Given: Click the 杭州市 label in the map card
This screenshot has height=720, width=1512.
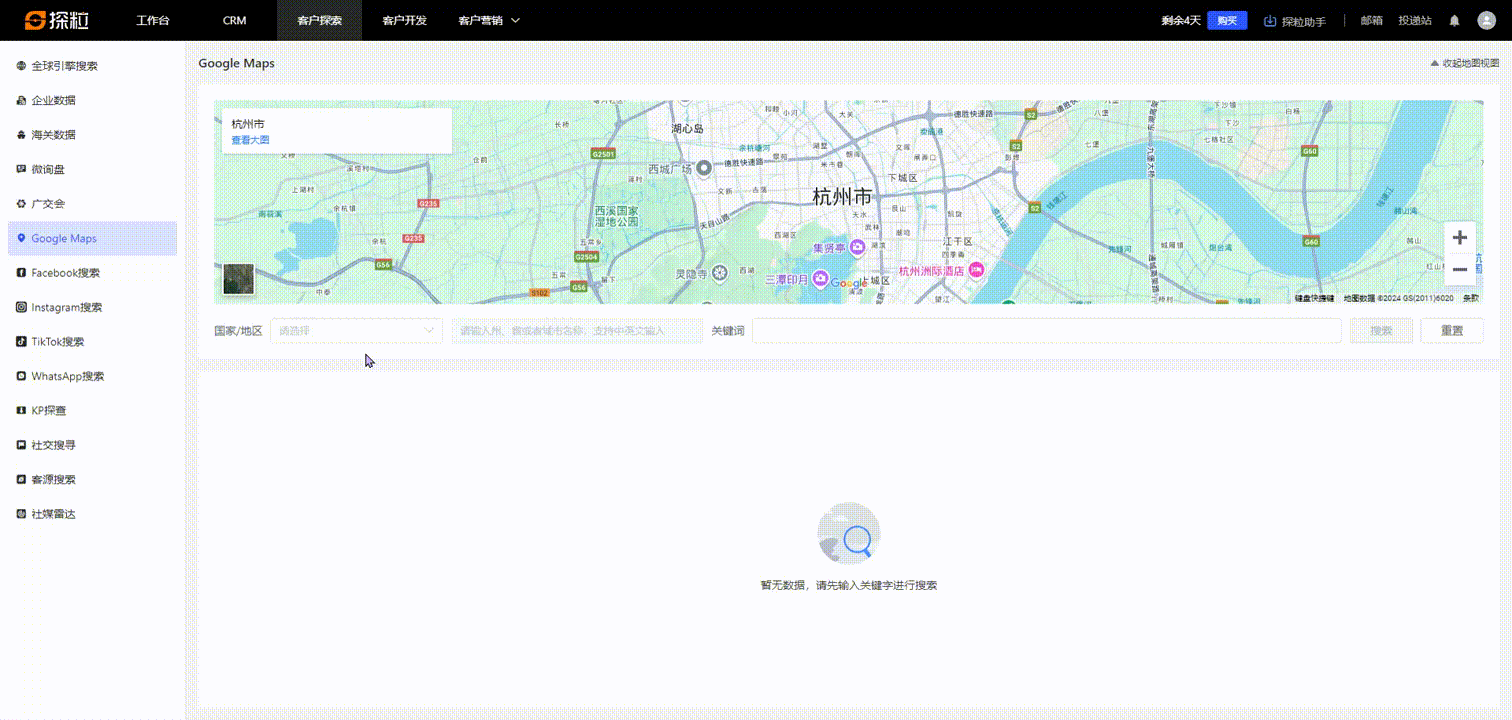Looking at the screenshot, I should 248,124.
